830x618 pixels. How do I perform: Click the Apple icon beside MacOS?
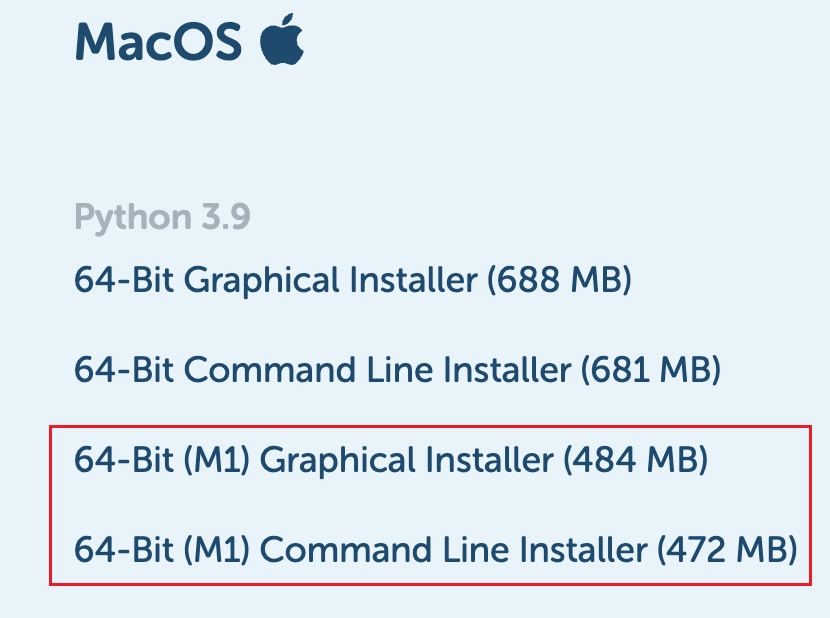point(281,41)
